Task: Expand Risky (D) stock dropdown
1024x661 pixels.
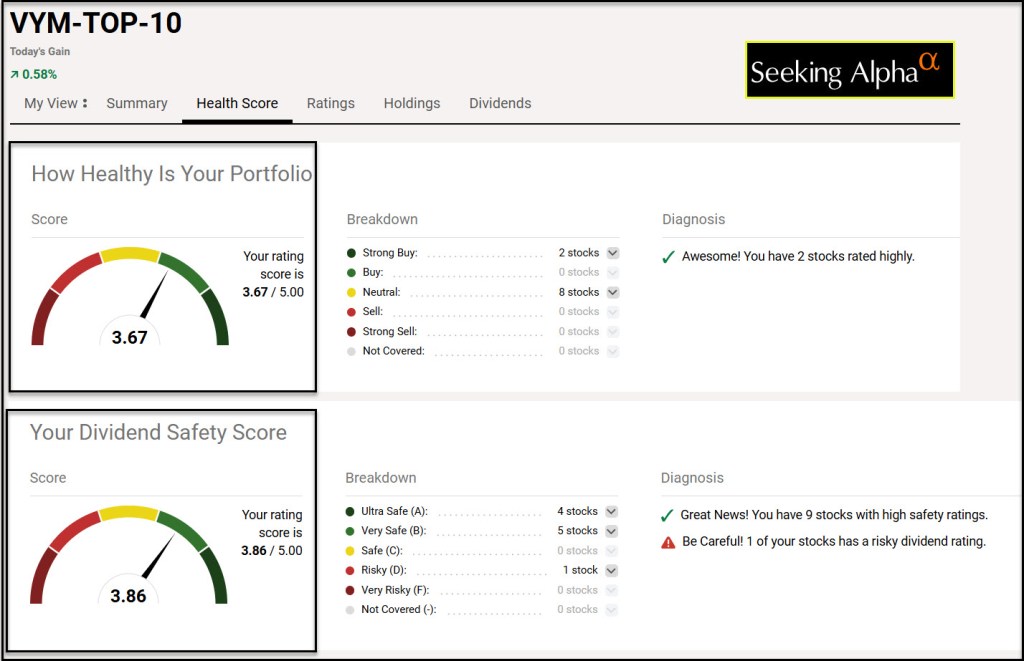Action: pyautogui.click(x=612, y=570)
